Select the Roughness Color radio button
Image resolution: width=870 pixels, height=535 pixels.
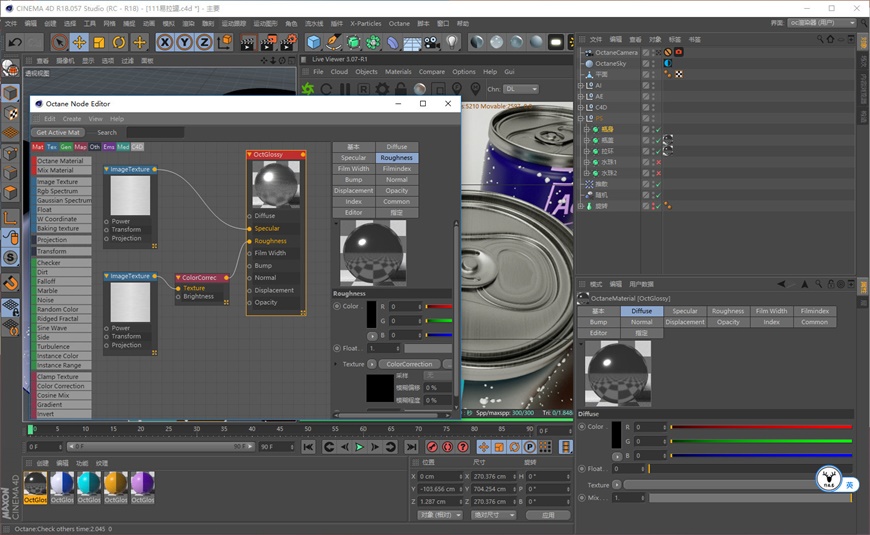[337, 306]
